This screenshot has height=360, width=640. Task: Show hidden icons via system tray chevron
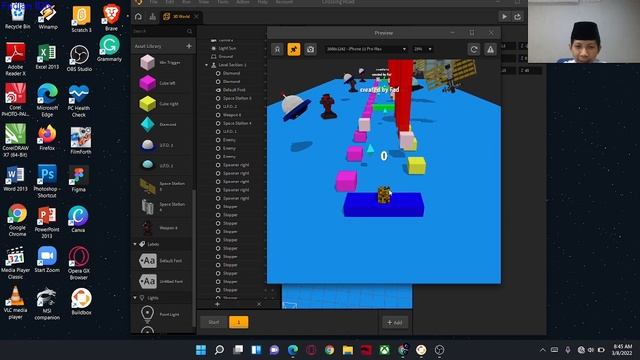pos(542,350)
